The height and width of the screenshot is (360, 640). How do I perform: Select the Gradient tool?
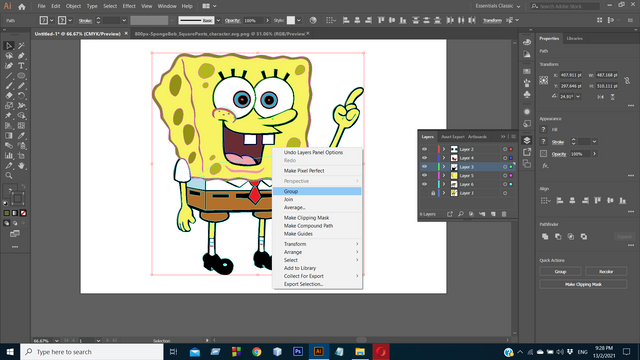coord(9,136)
